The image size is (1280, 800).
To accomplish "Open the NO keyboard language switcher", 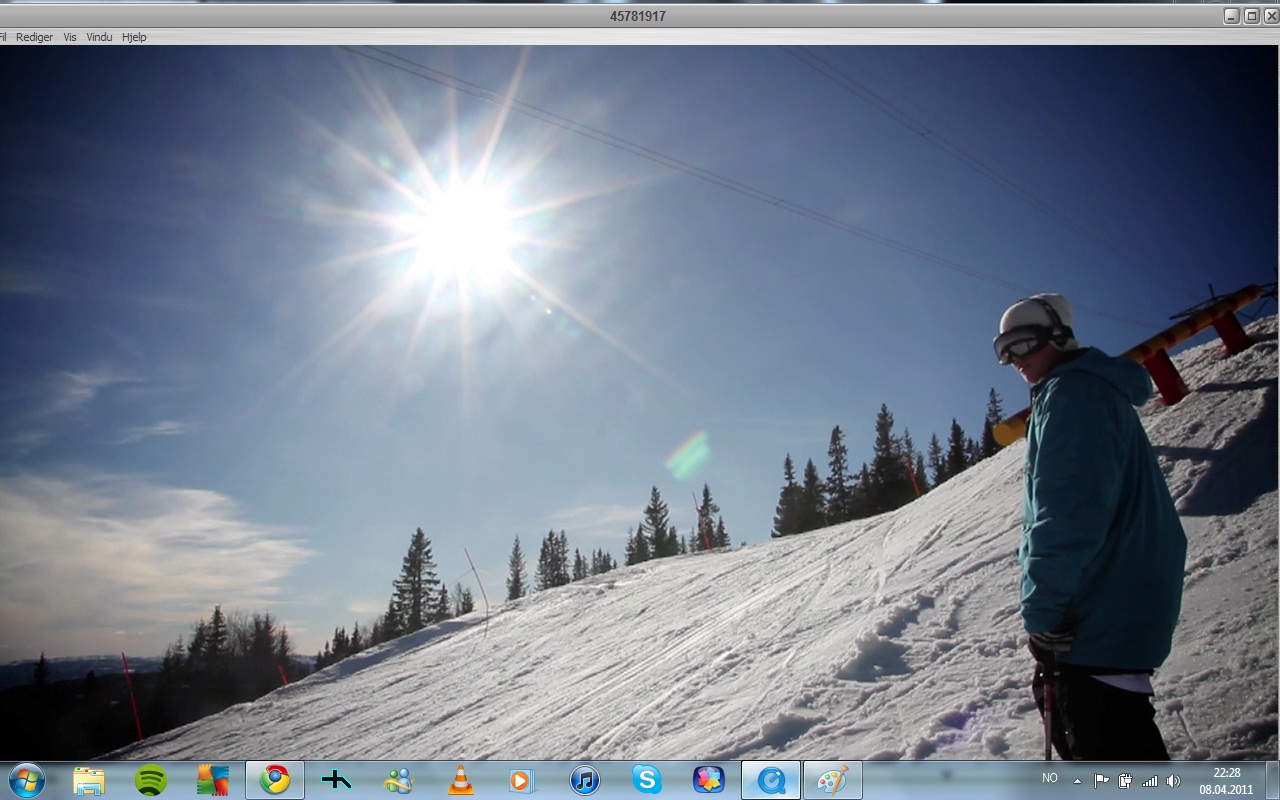I will [x=1049, y=777].
